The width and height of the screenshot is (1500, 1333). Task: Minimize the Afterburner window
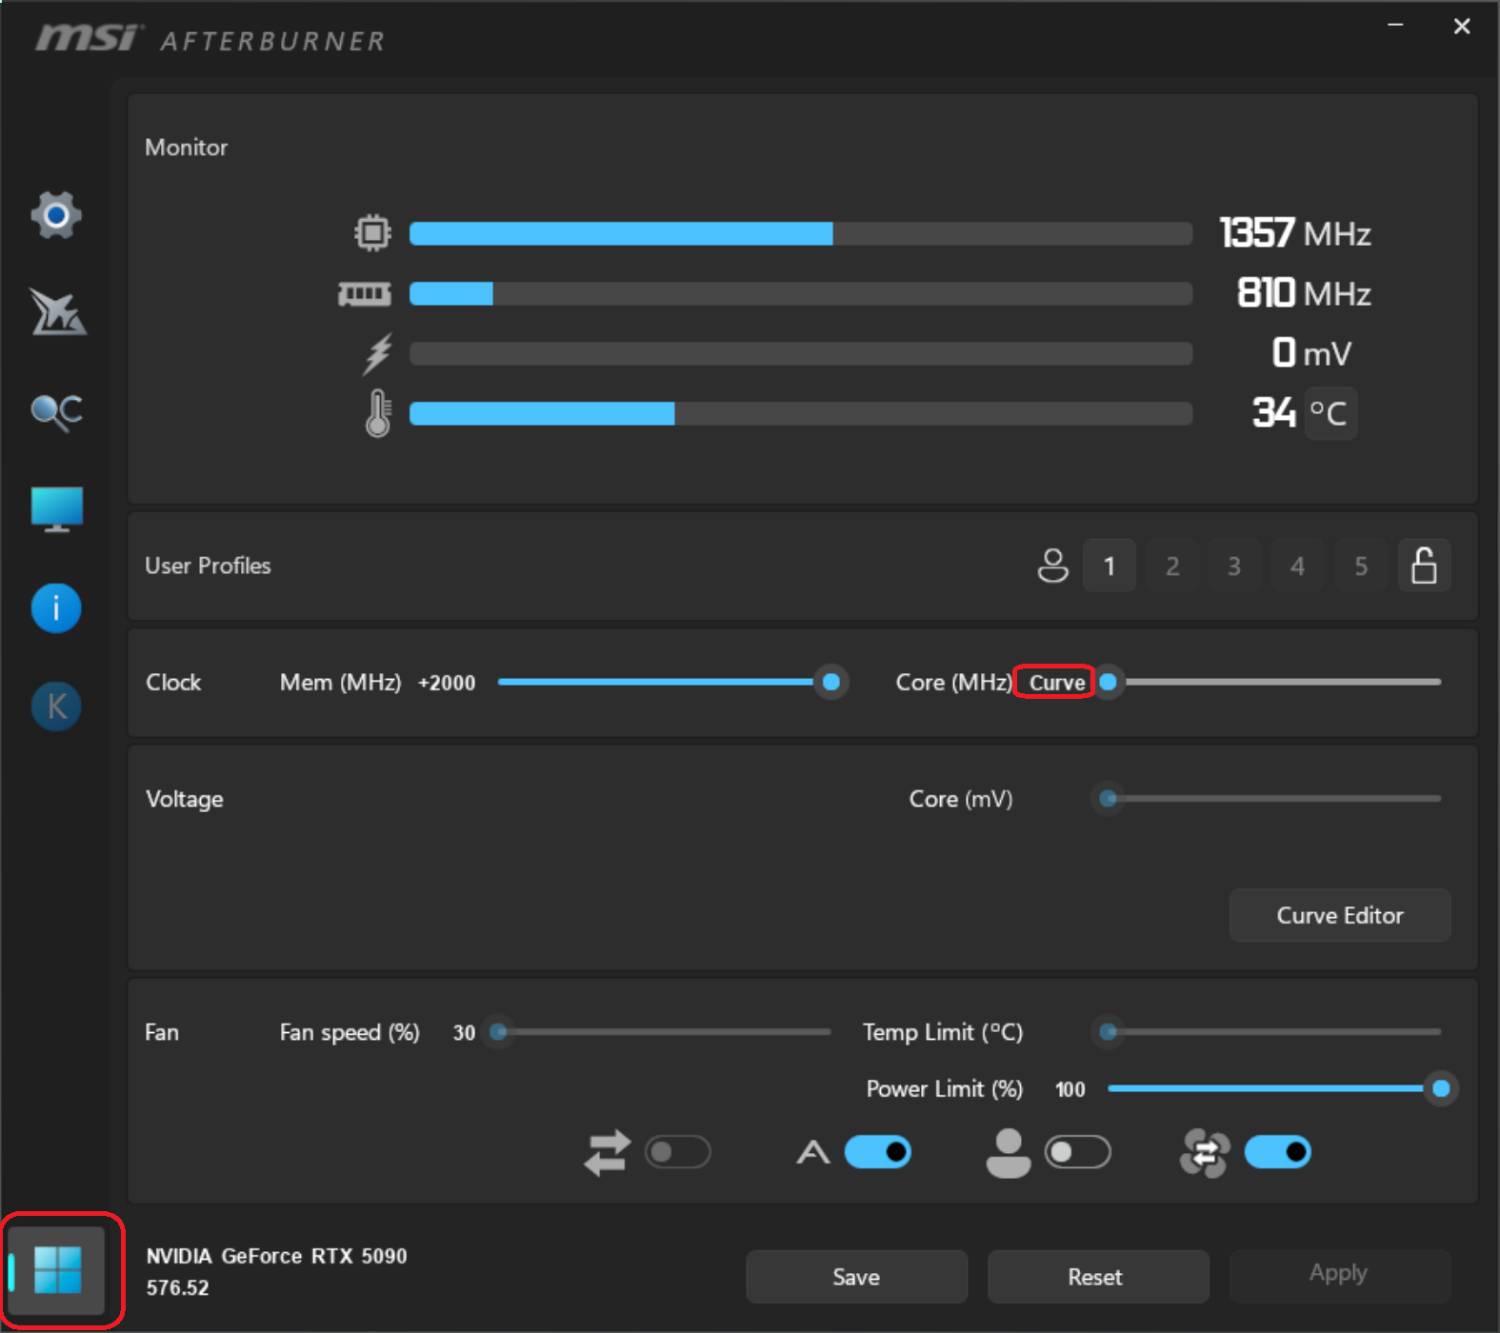click(x=1395, y=24)
